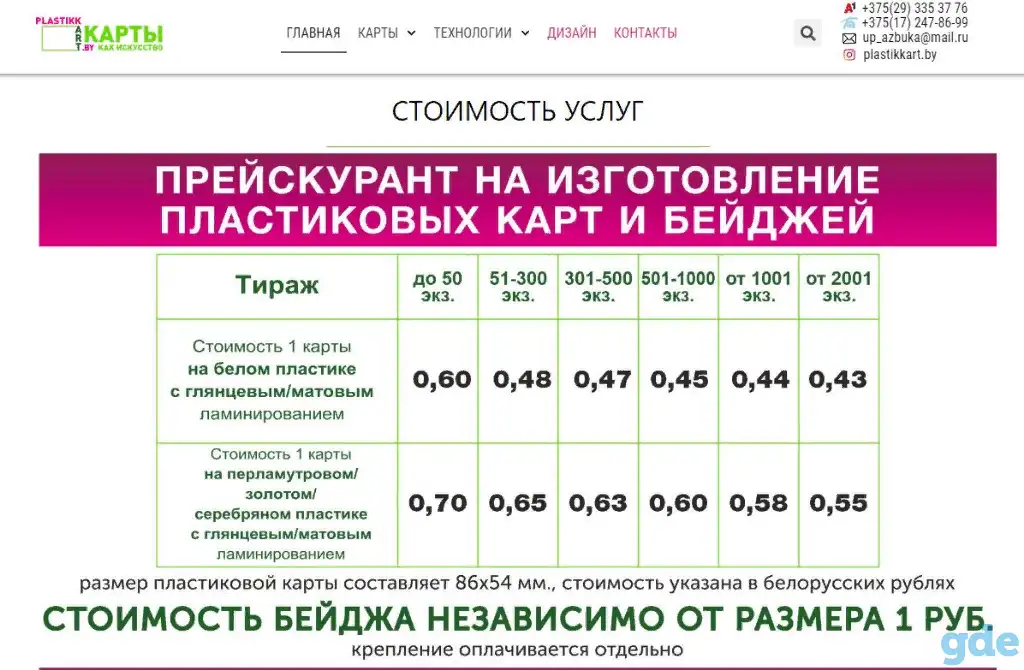Image resolution: width=1024 pixels, height=670 pixels.
Task: Open the ДИЗАЙН page
Action: click(x=572, y=33)
